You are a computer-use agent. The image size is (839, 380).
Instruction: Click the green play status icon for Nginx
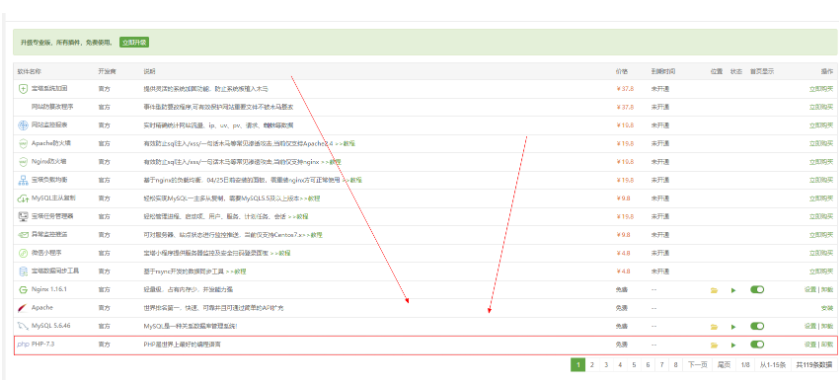pos(734,290)
